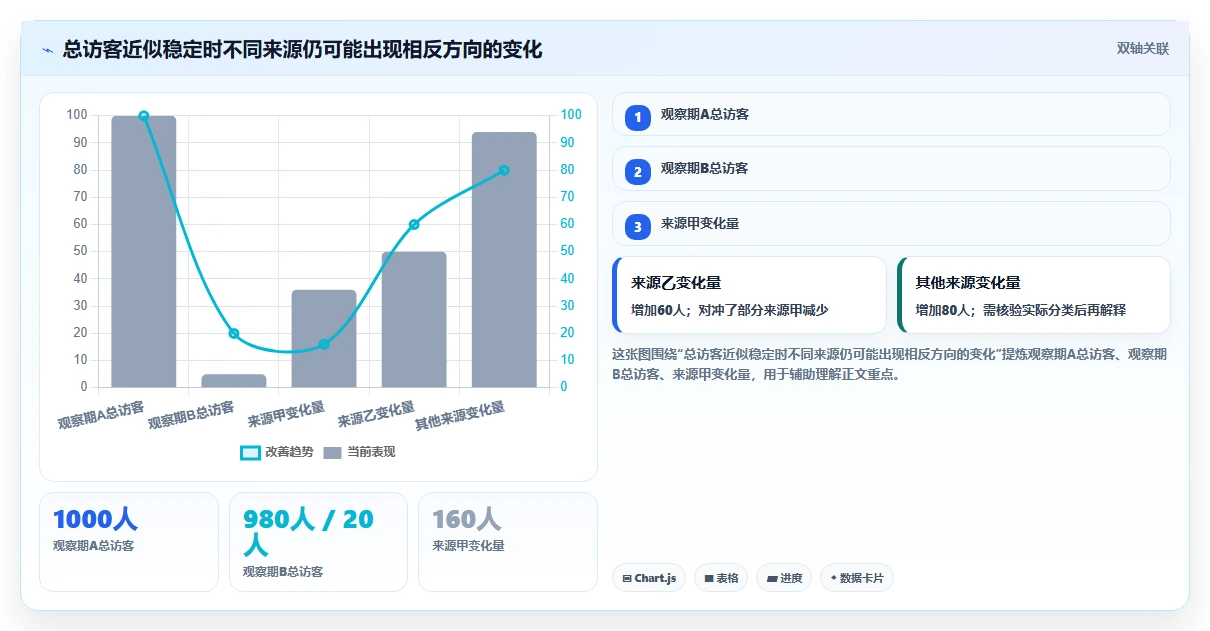This screenshot has width=1210, height=631.
Task: Click the gray 当前表现 legend swatch
Action: tap(333, 453)
